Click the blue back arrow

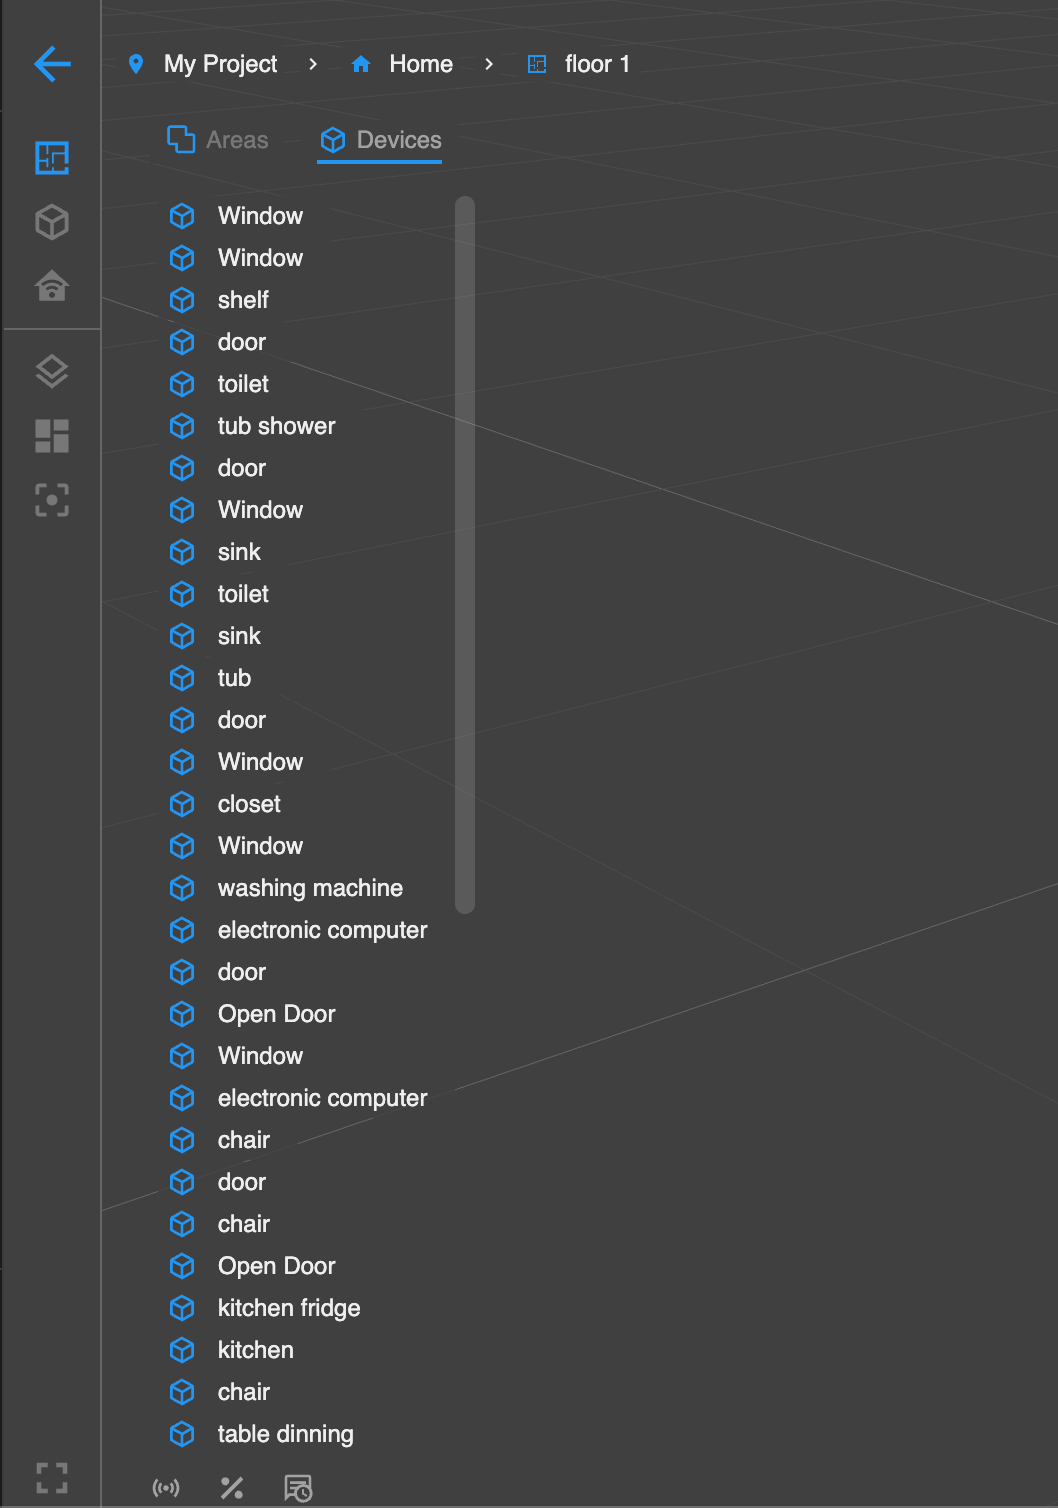(x=51, y=64)
